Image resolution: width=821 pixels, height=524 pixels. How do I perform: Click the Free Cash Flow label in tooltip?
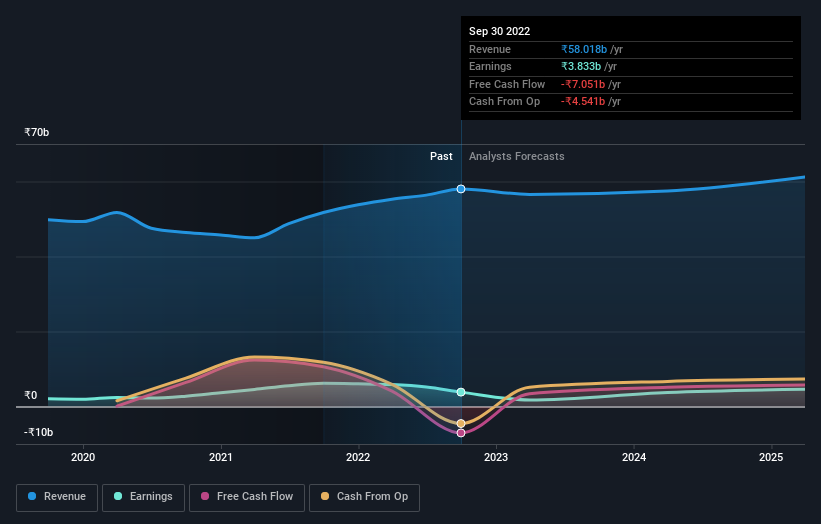(507, 84)
